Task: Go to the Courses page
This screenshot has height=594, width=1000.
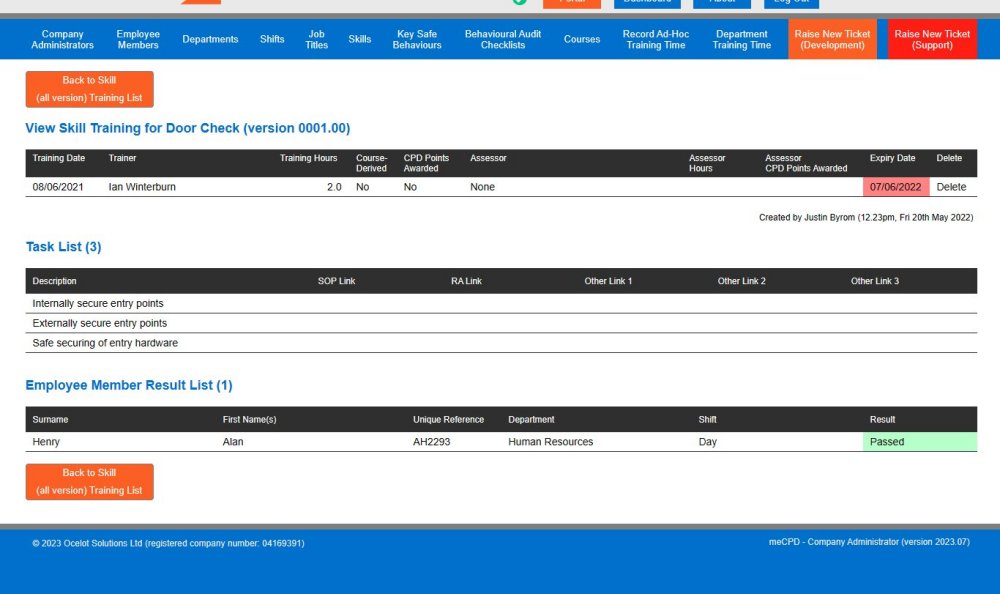Action: [582, 39]
